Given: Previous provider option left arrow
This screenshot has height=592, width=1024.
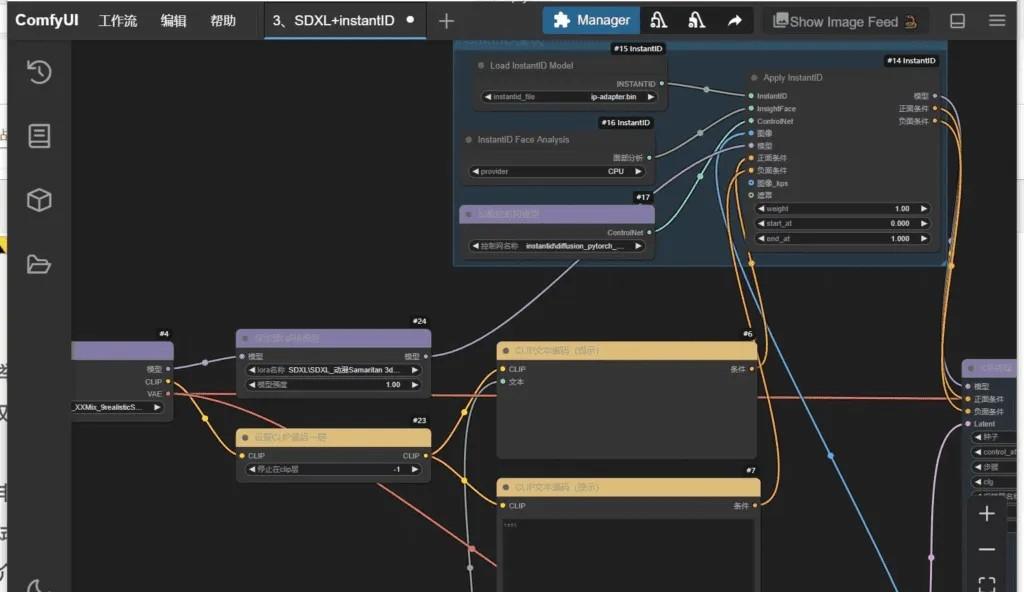Looking at the screenshot, I should [475, 171].
